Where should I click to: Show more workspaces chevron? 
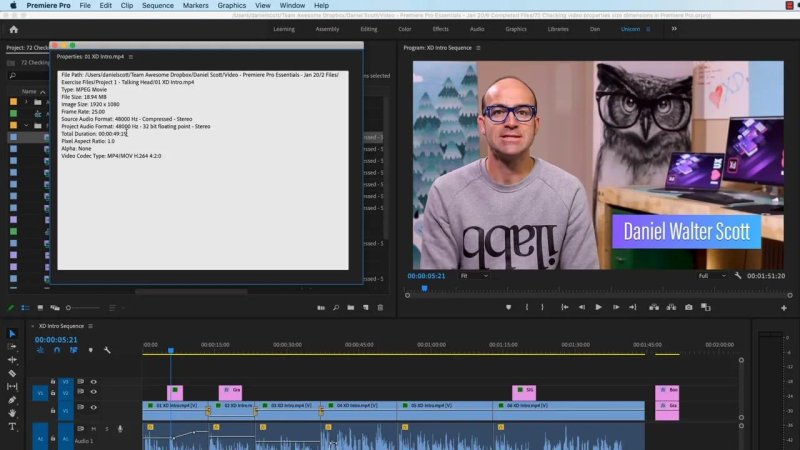[674, 29]
